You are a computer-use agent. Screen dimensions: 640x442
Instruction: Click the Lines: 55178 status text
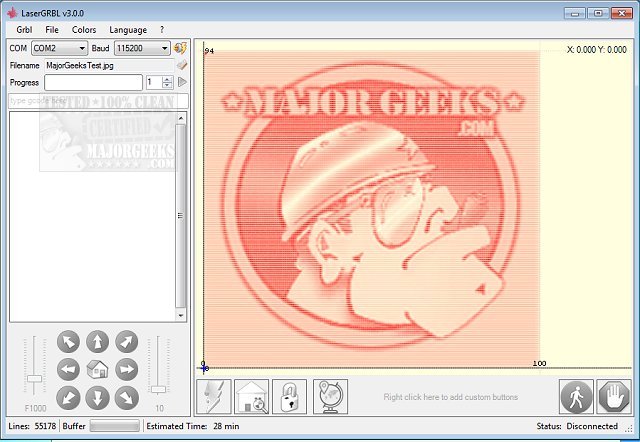tap(32, 426)
